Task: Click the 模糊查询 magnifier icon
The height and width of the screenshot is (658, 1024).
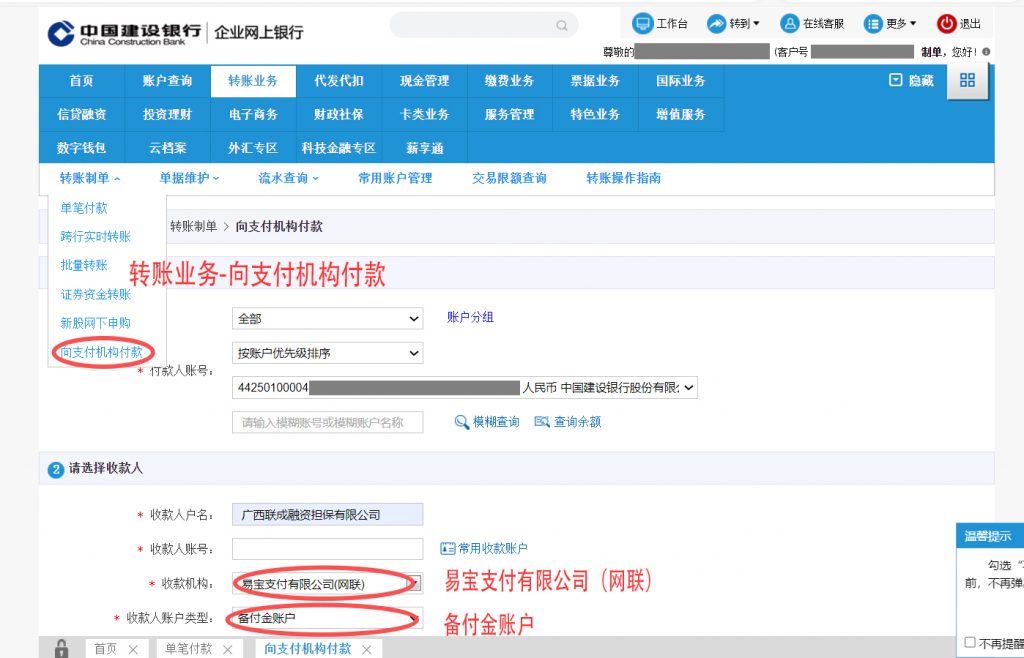Action: point(462,422)
